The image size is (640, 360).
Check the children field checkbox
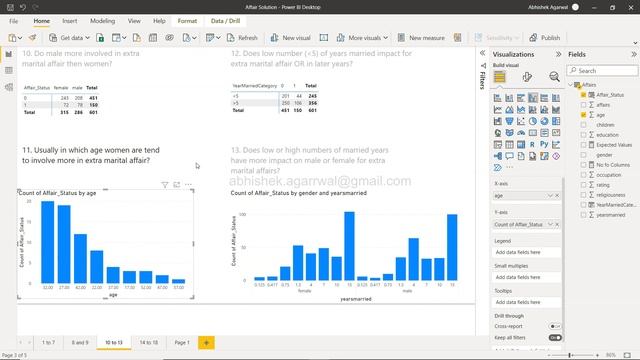[x=583, y=125]
